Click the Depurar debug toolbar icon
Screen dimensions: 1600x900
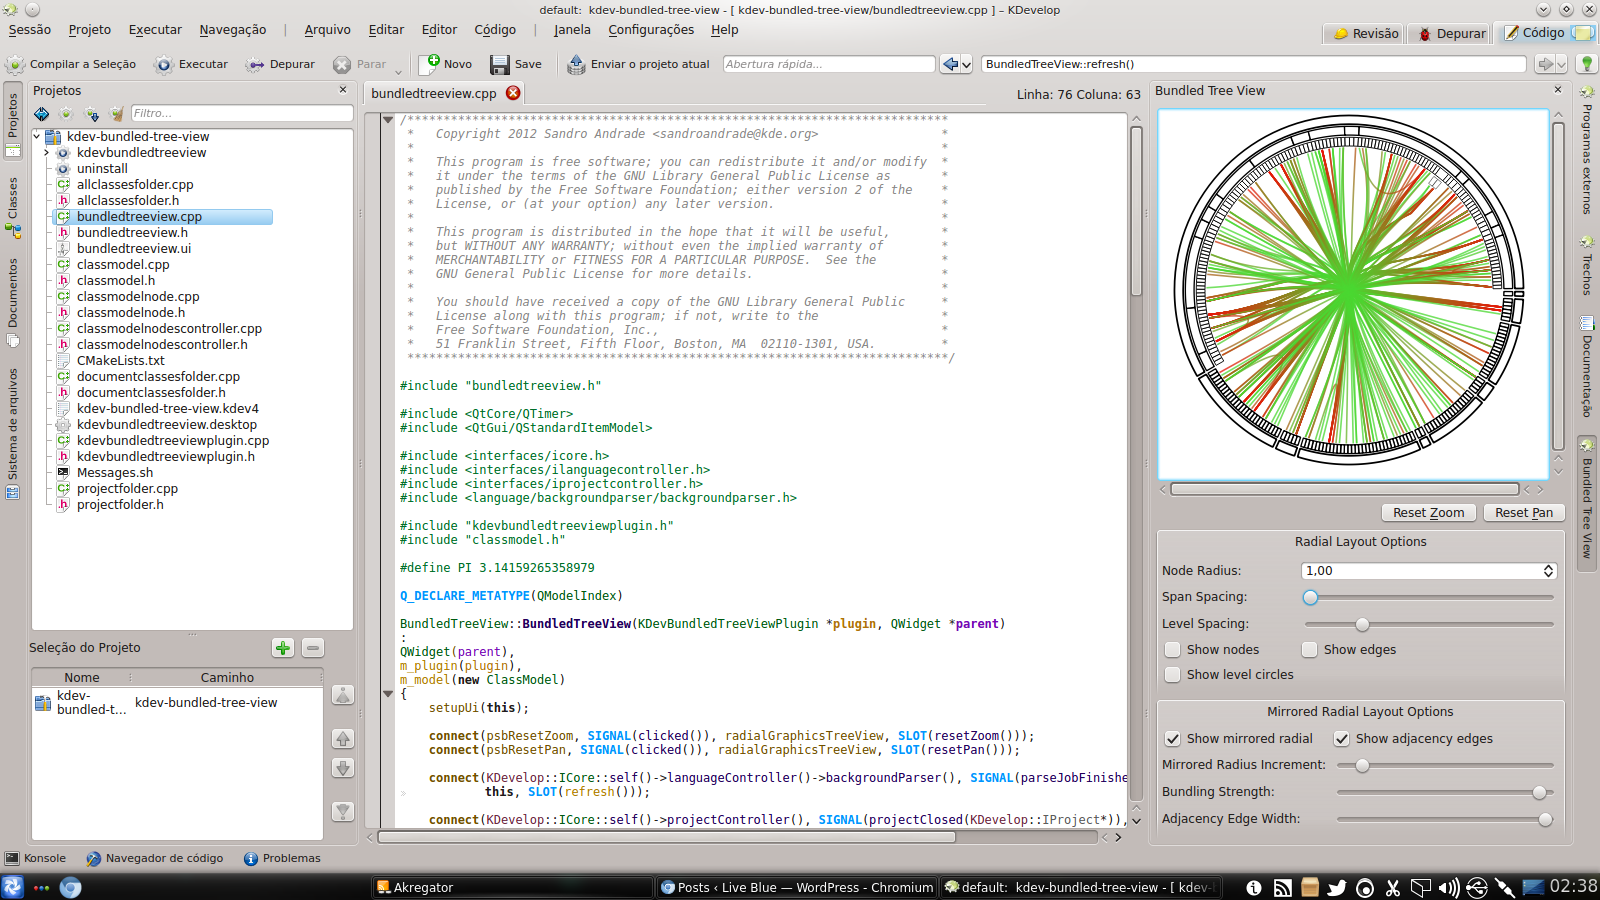coord(256,65)
